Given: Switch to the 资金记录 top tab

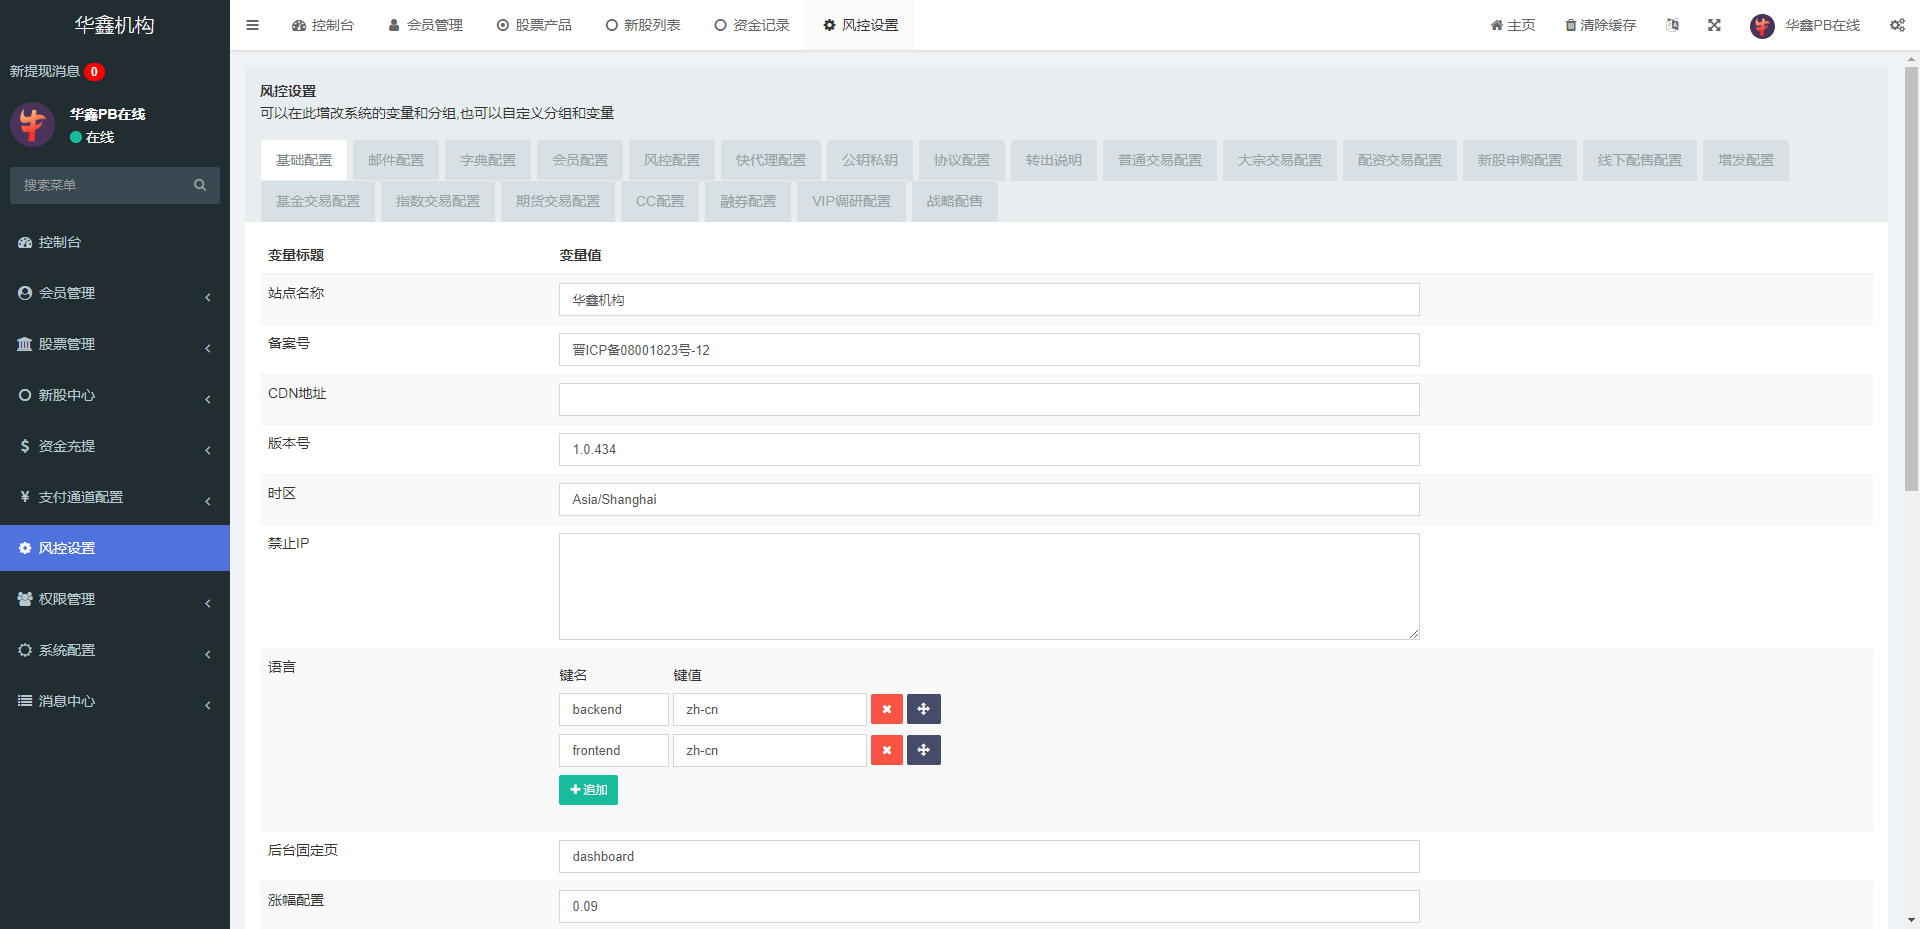Looking at the screenshot, I should tap(752, 25).
